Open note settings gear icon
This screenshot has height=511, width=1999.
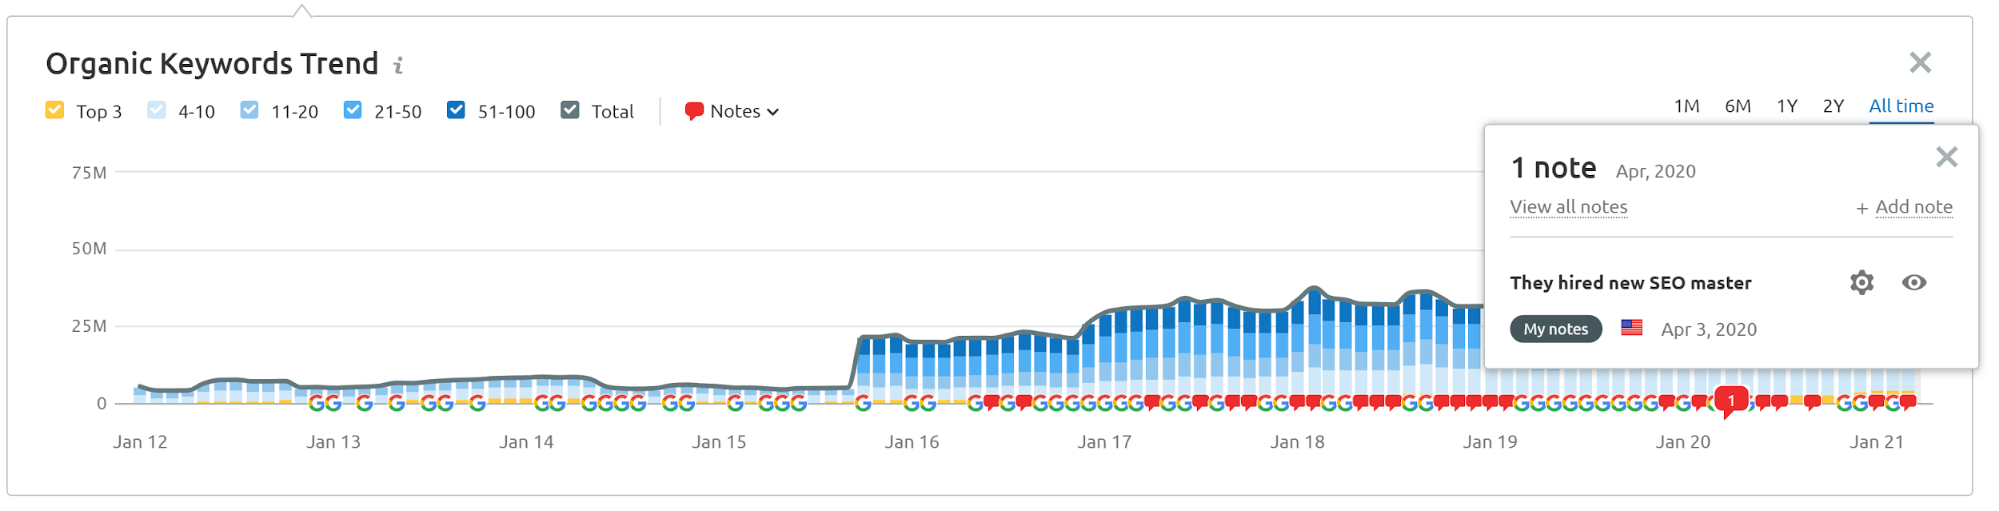[1861, 283]
